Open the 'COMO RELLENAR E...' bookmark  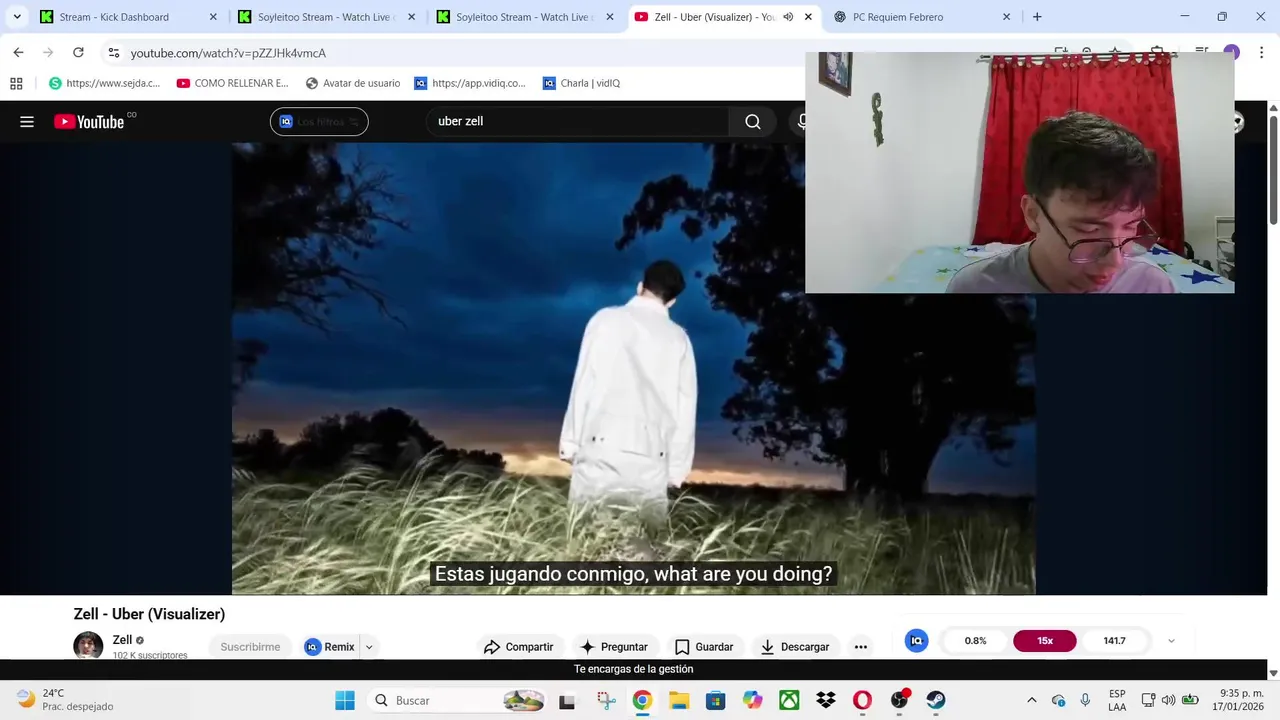pyautogui.click(x=232, y=83)
